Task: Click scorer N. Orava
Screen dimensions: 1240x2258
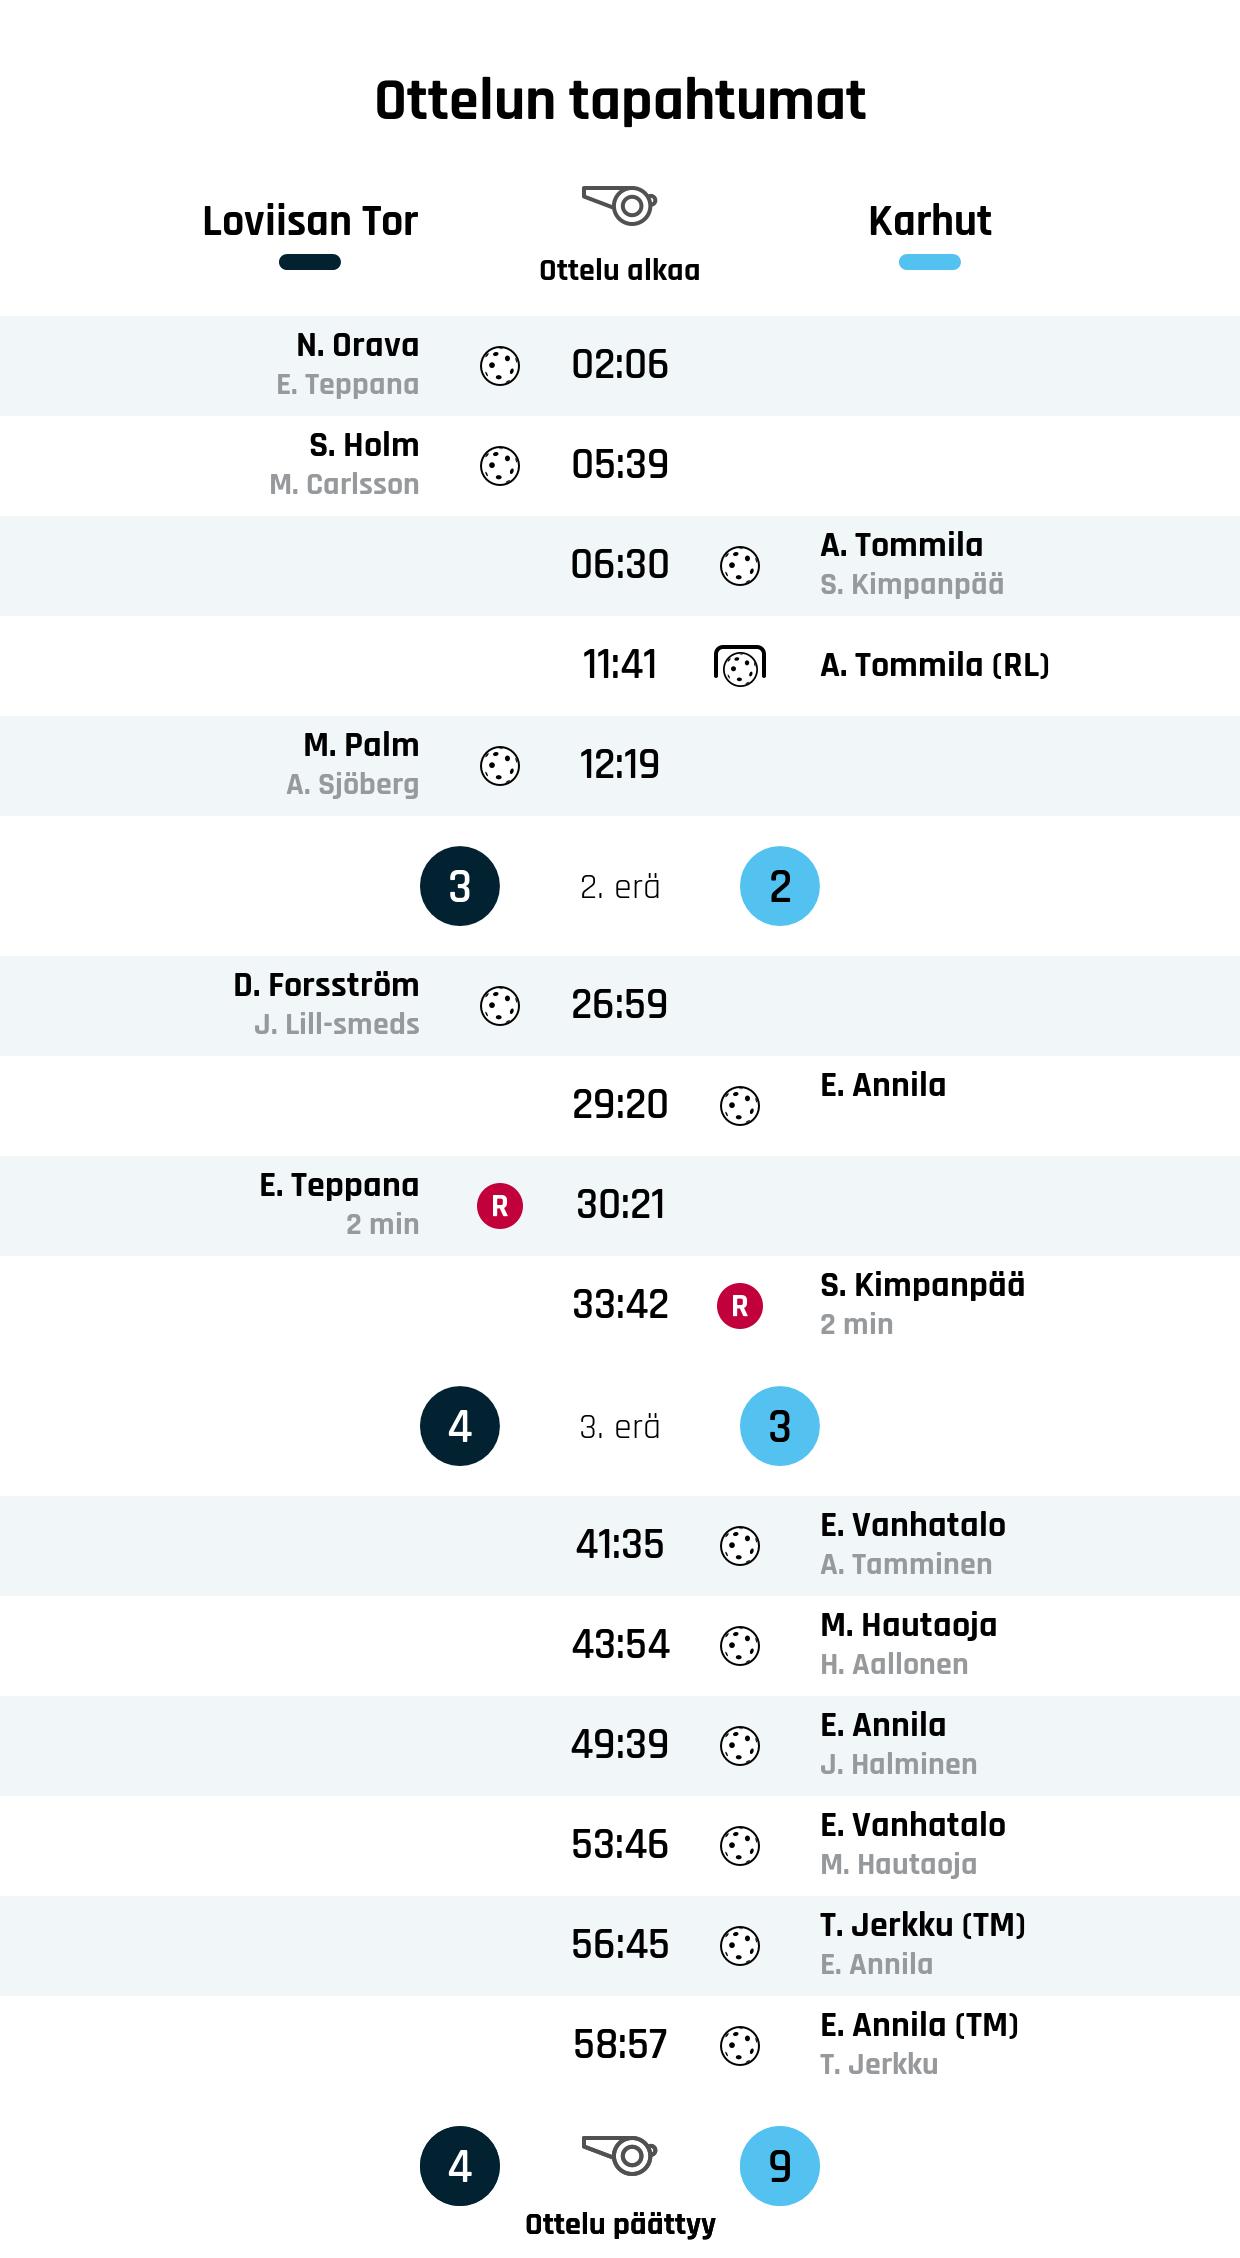Action: pyautogui.click(x=357, y=345)
